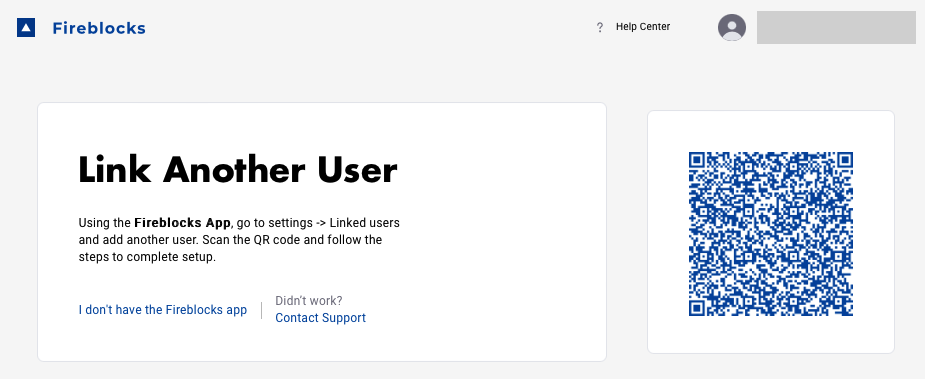This screenshot has height=381, width=925.
Task: Click the Help Center question mark icon
Action: click(x=600, y=27)
